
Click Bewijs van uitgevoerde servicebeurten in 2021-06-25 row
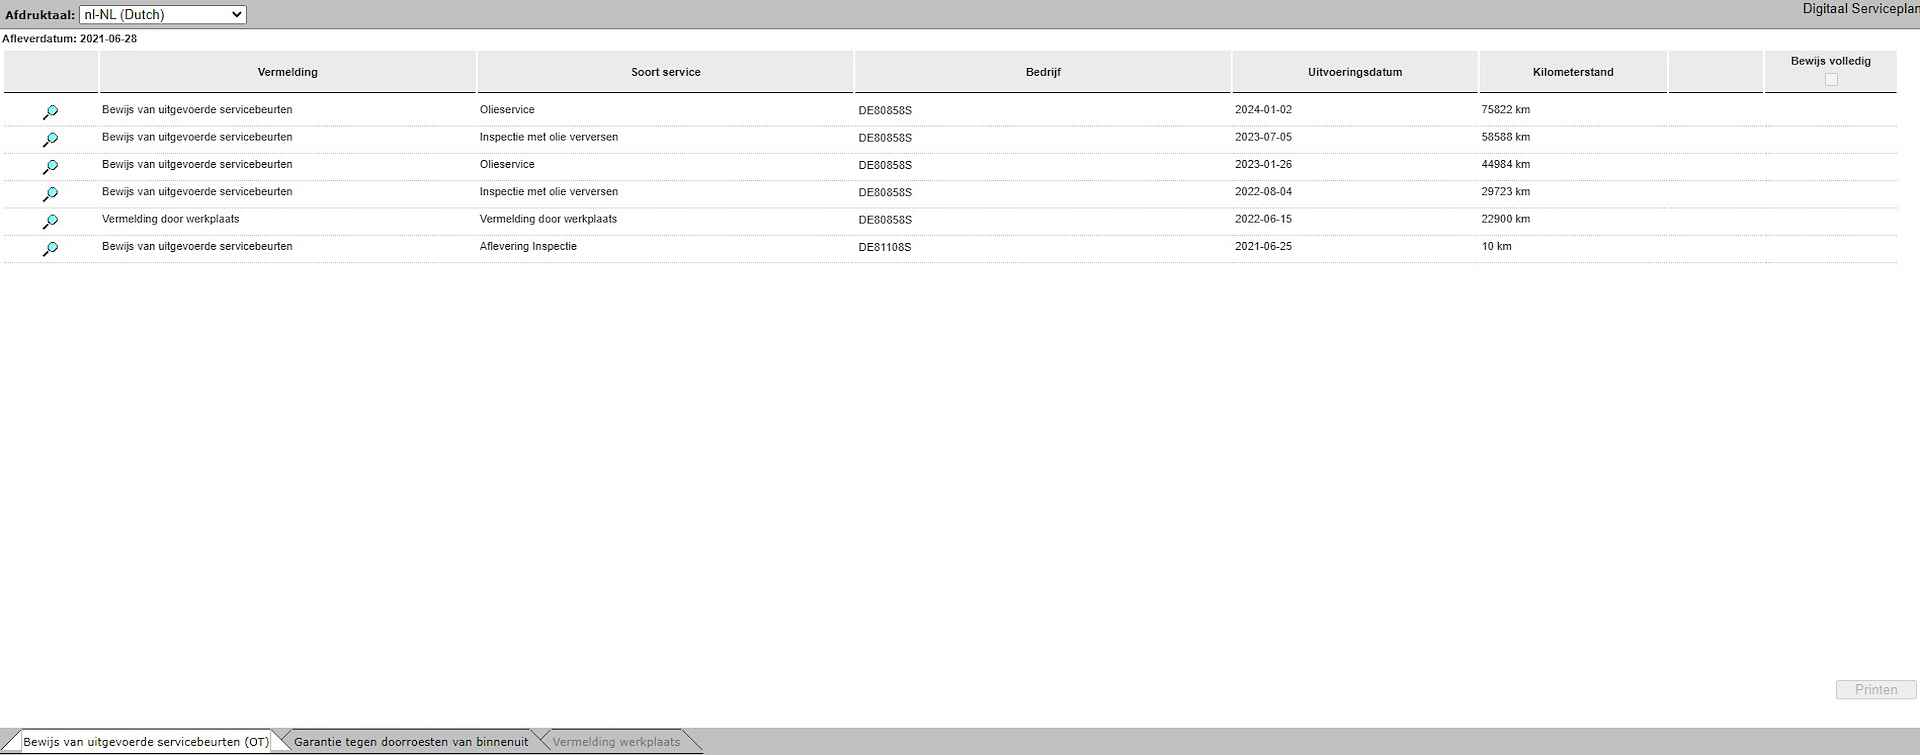click(x=197, y=246)
